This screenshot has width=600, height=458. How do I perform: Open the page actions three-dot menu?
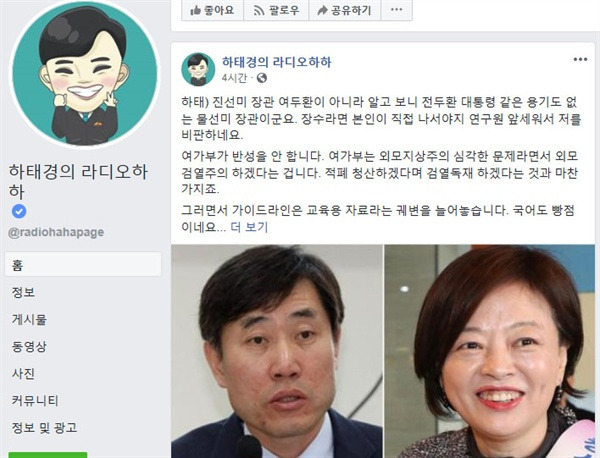tap(396, 10)
